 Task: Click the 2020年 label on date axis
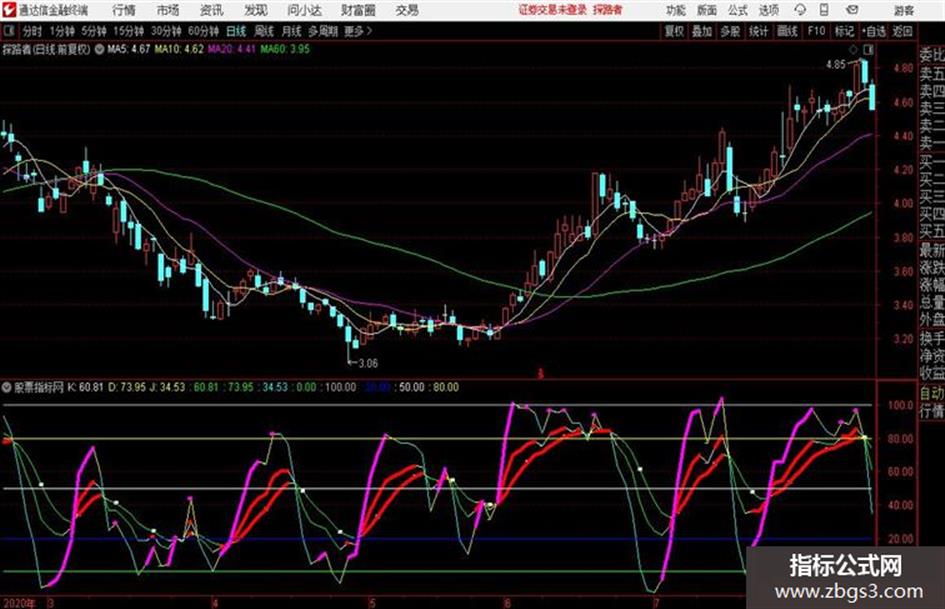point(19,603)
